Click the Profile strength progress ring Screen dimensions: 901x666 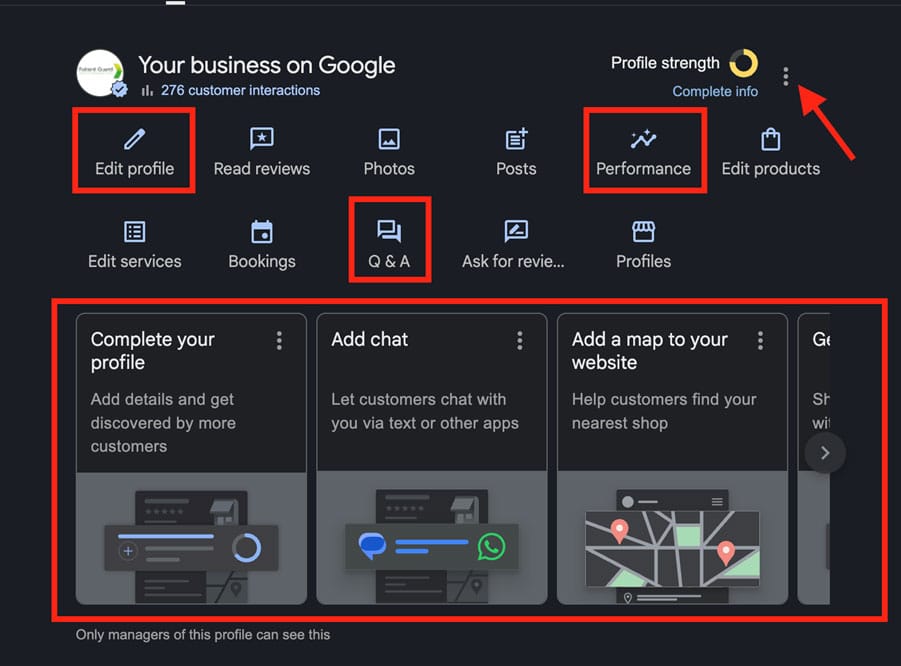(x=743, y=63)
